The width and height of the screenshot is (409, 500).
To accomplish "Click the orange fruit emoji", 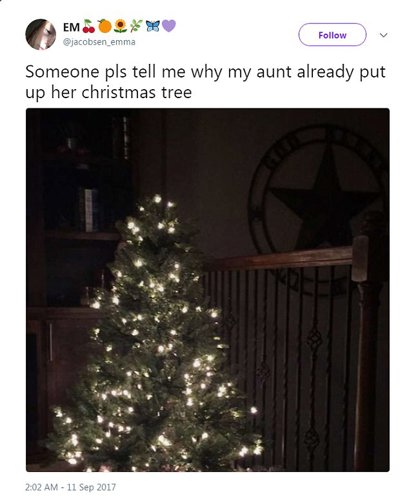I will [x=105, y=26].
